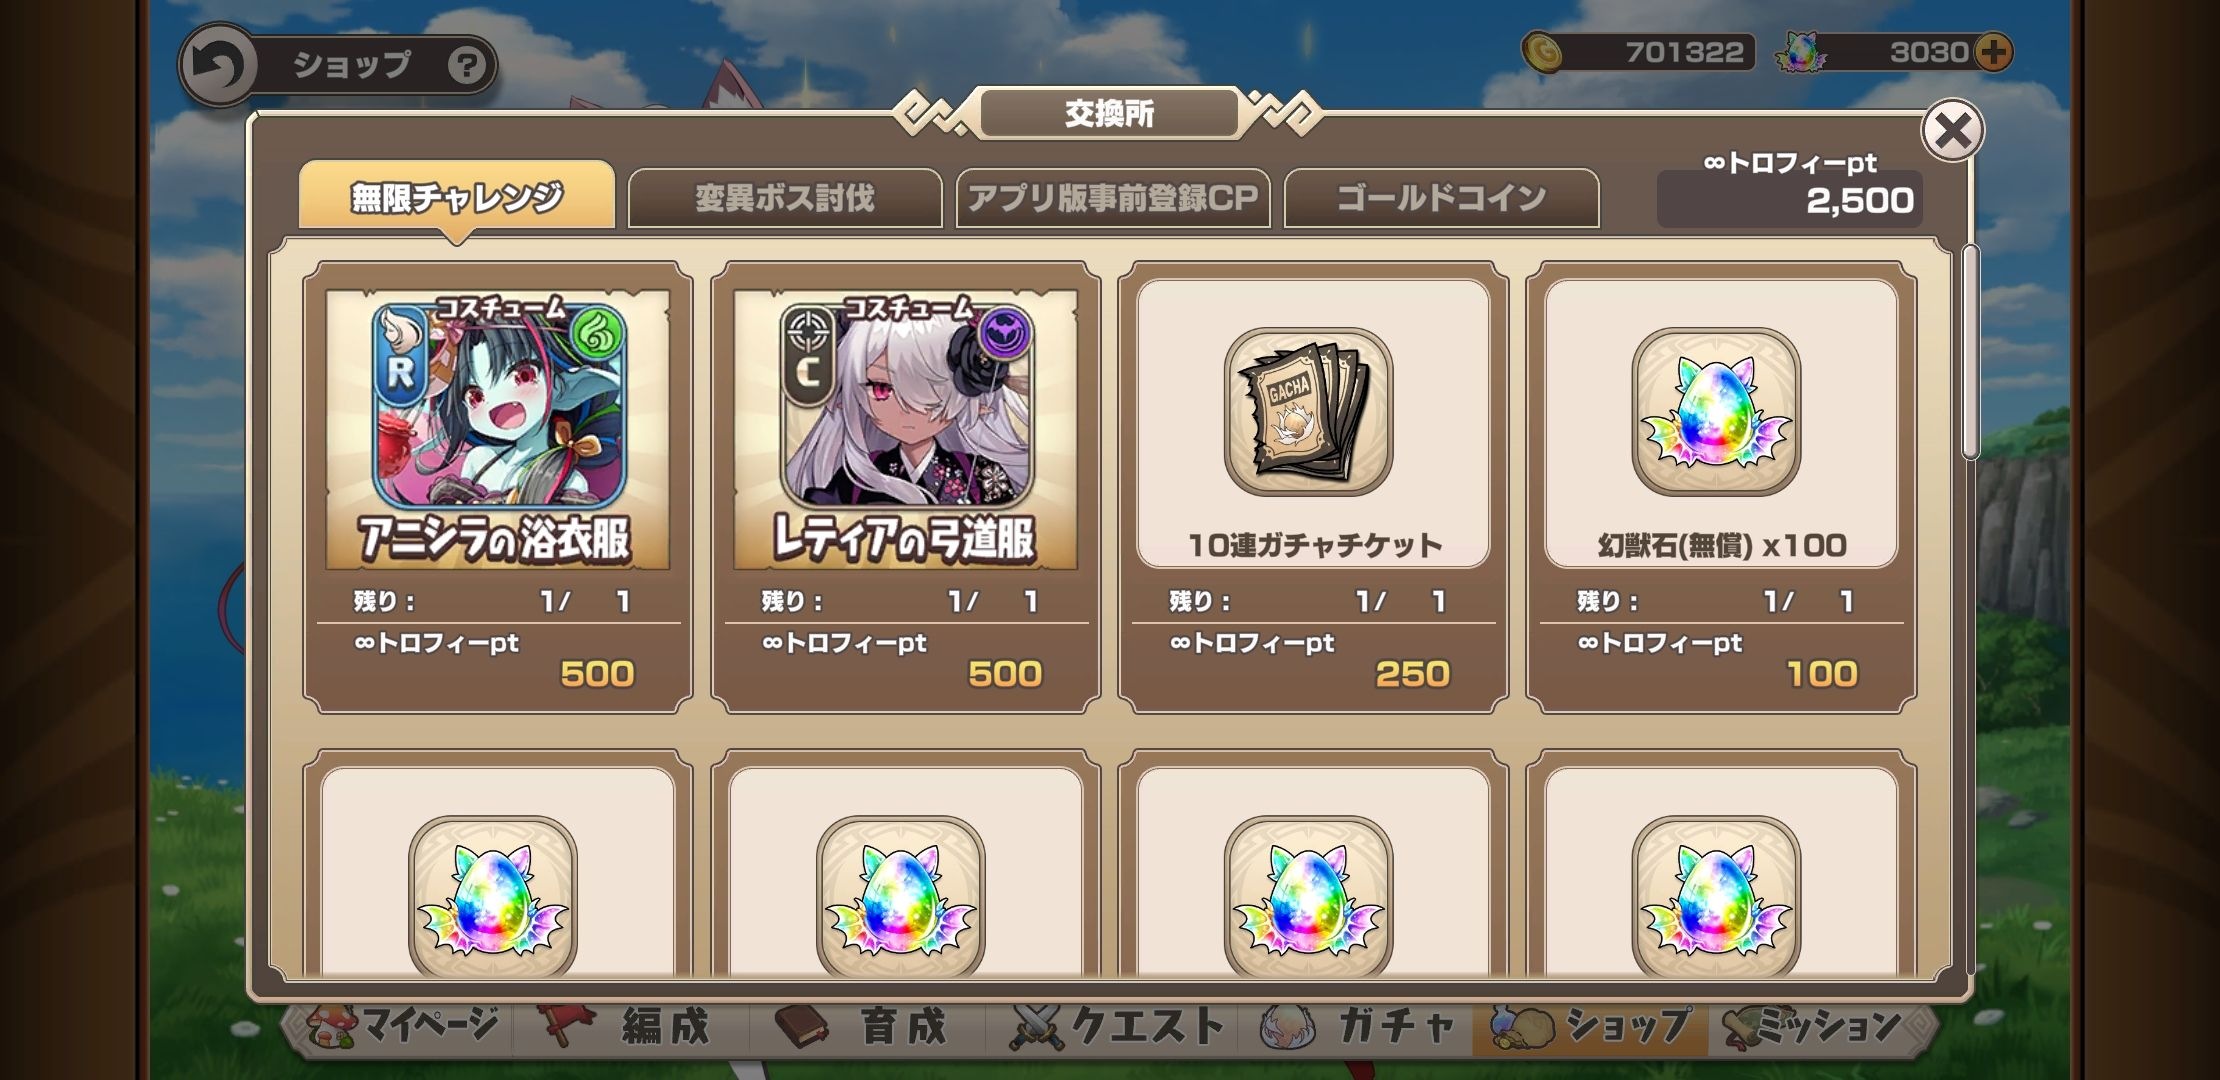Select the 無限チャレンジ tab
Screen dimensions: 2220x1080
click(457, 196)
